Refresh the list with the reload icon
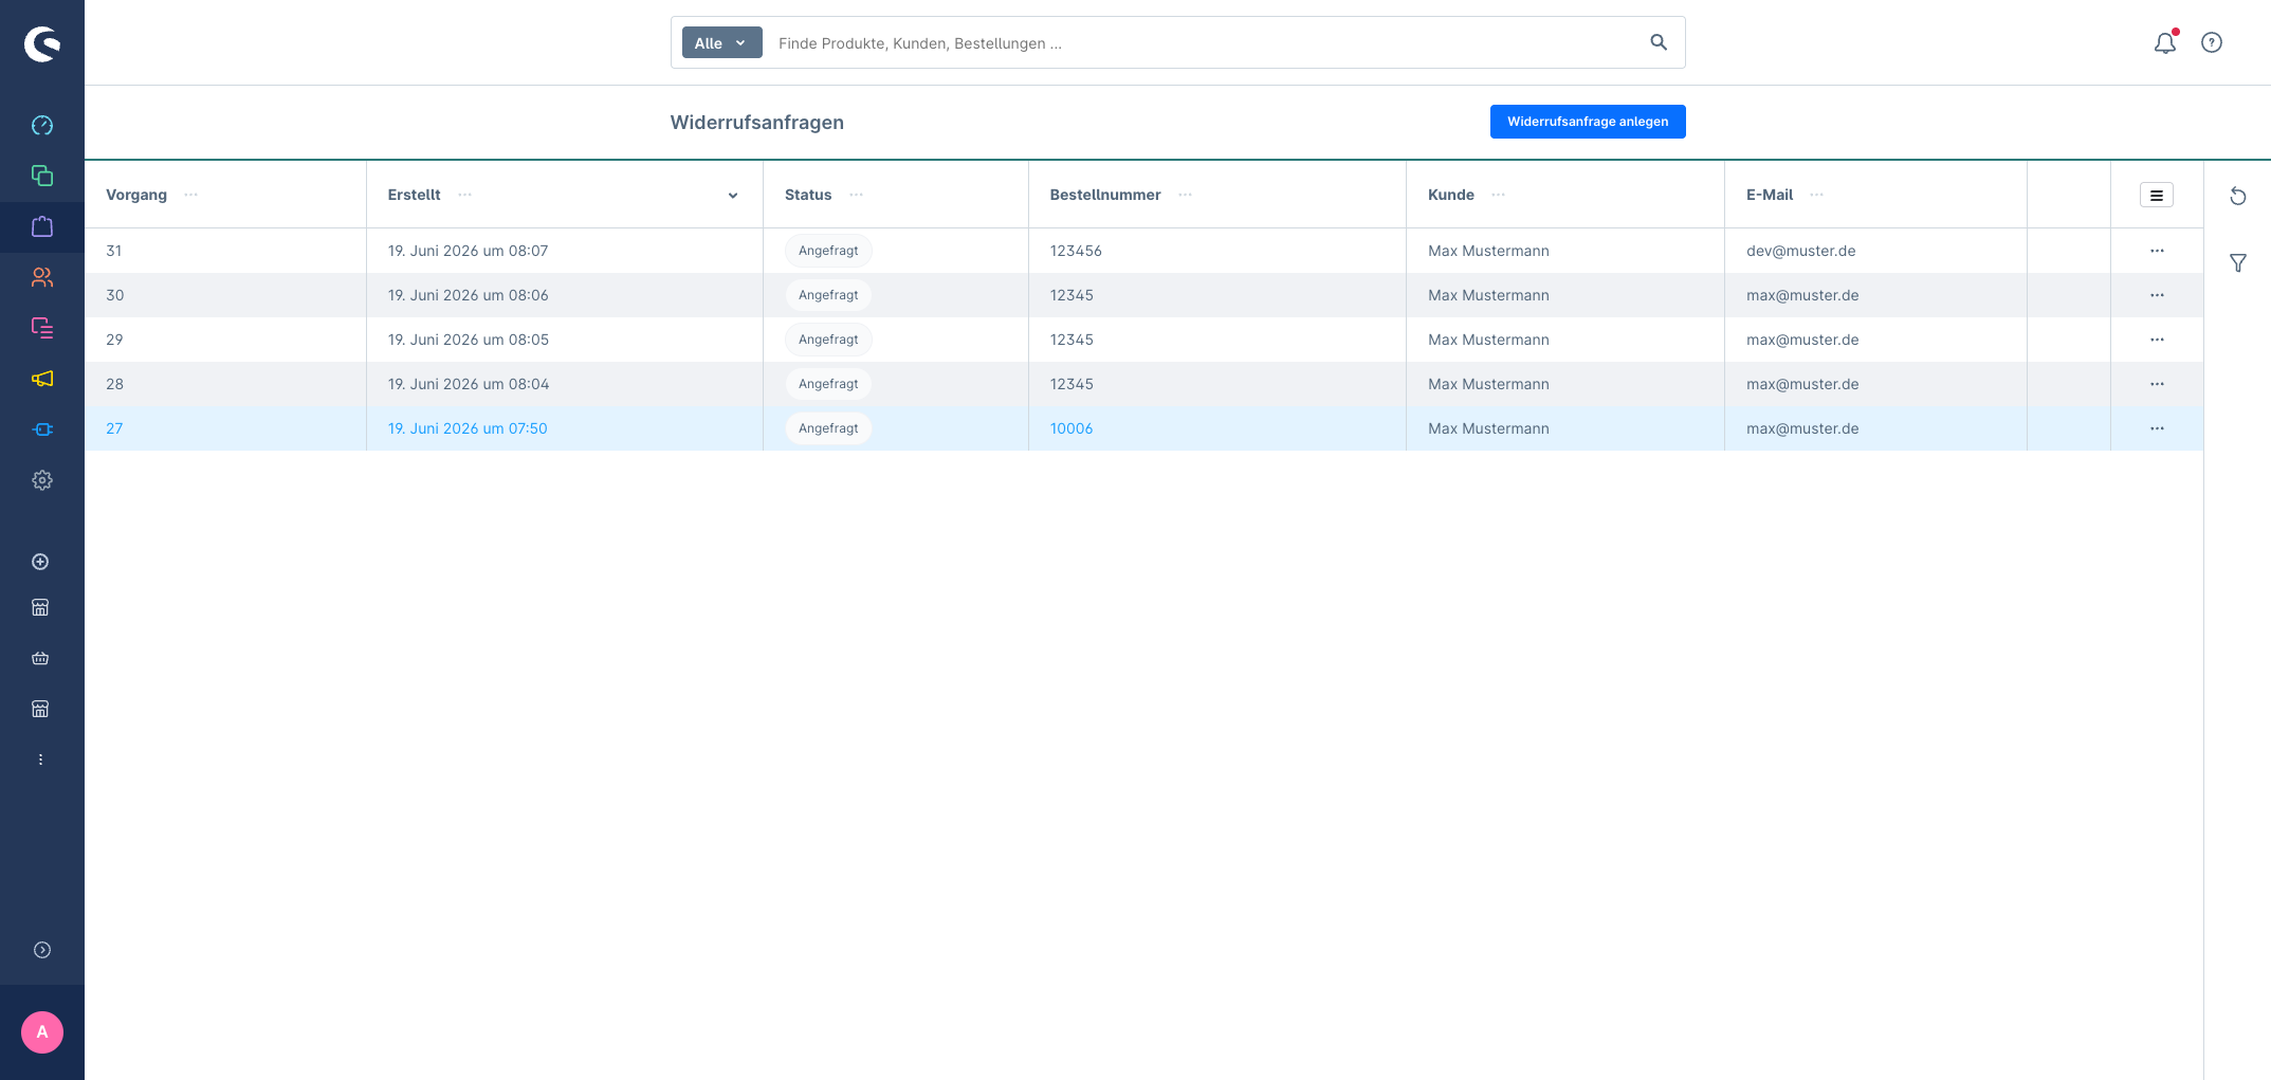The height and width of the screenshot is (1080, 2271). pyautogui.click(x=2238, y=196)
